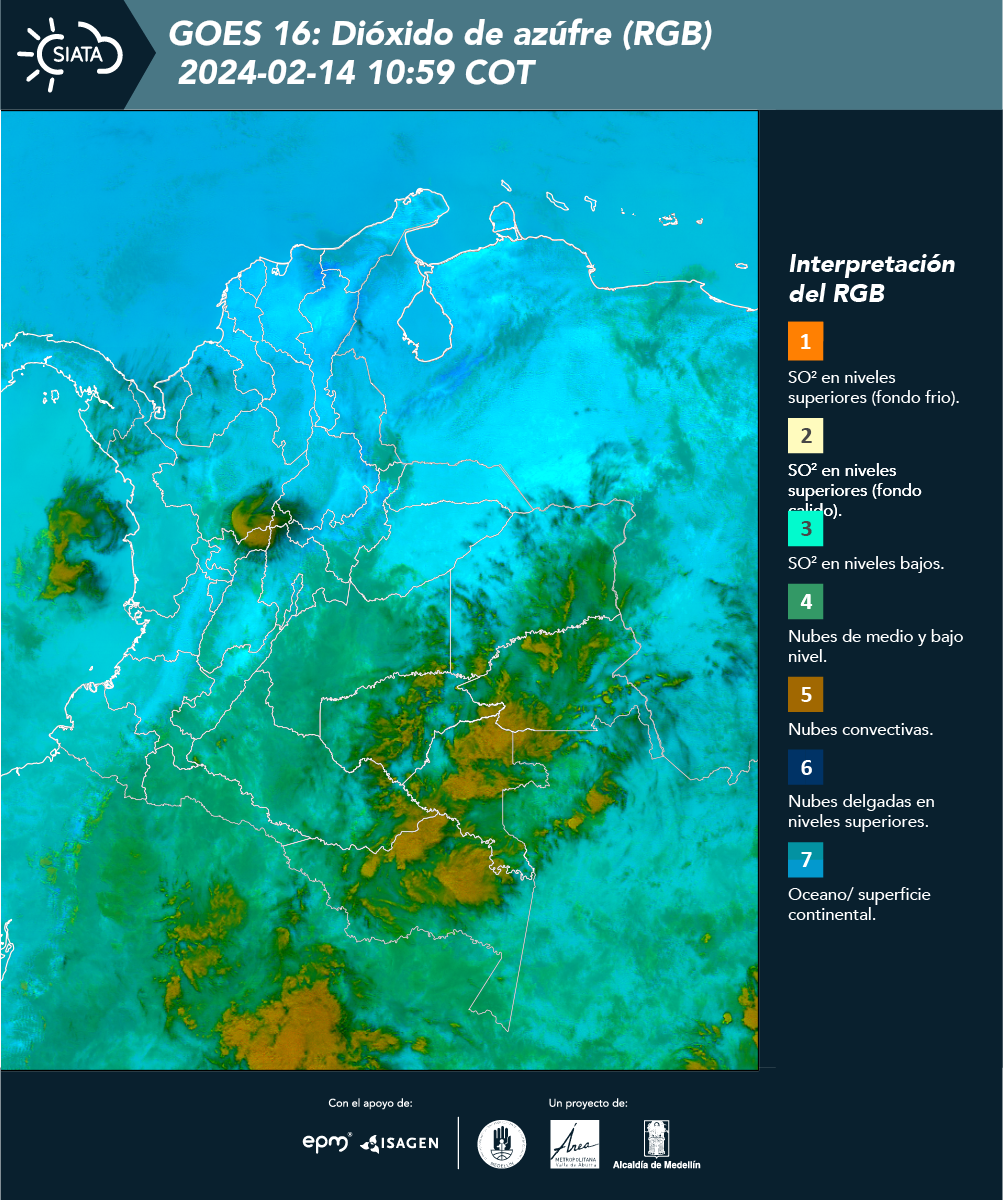Click the SIATA logo in the header

[x=70, y=55]
